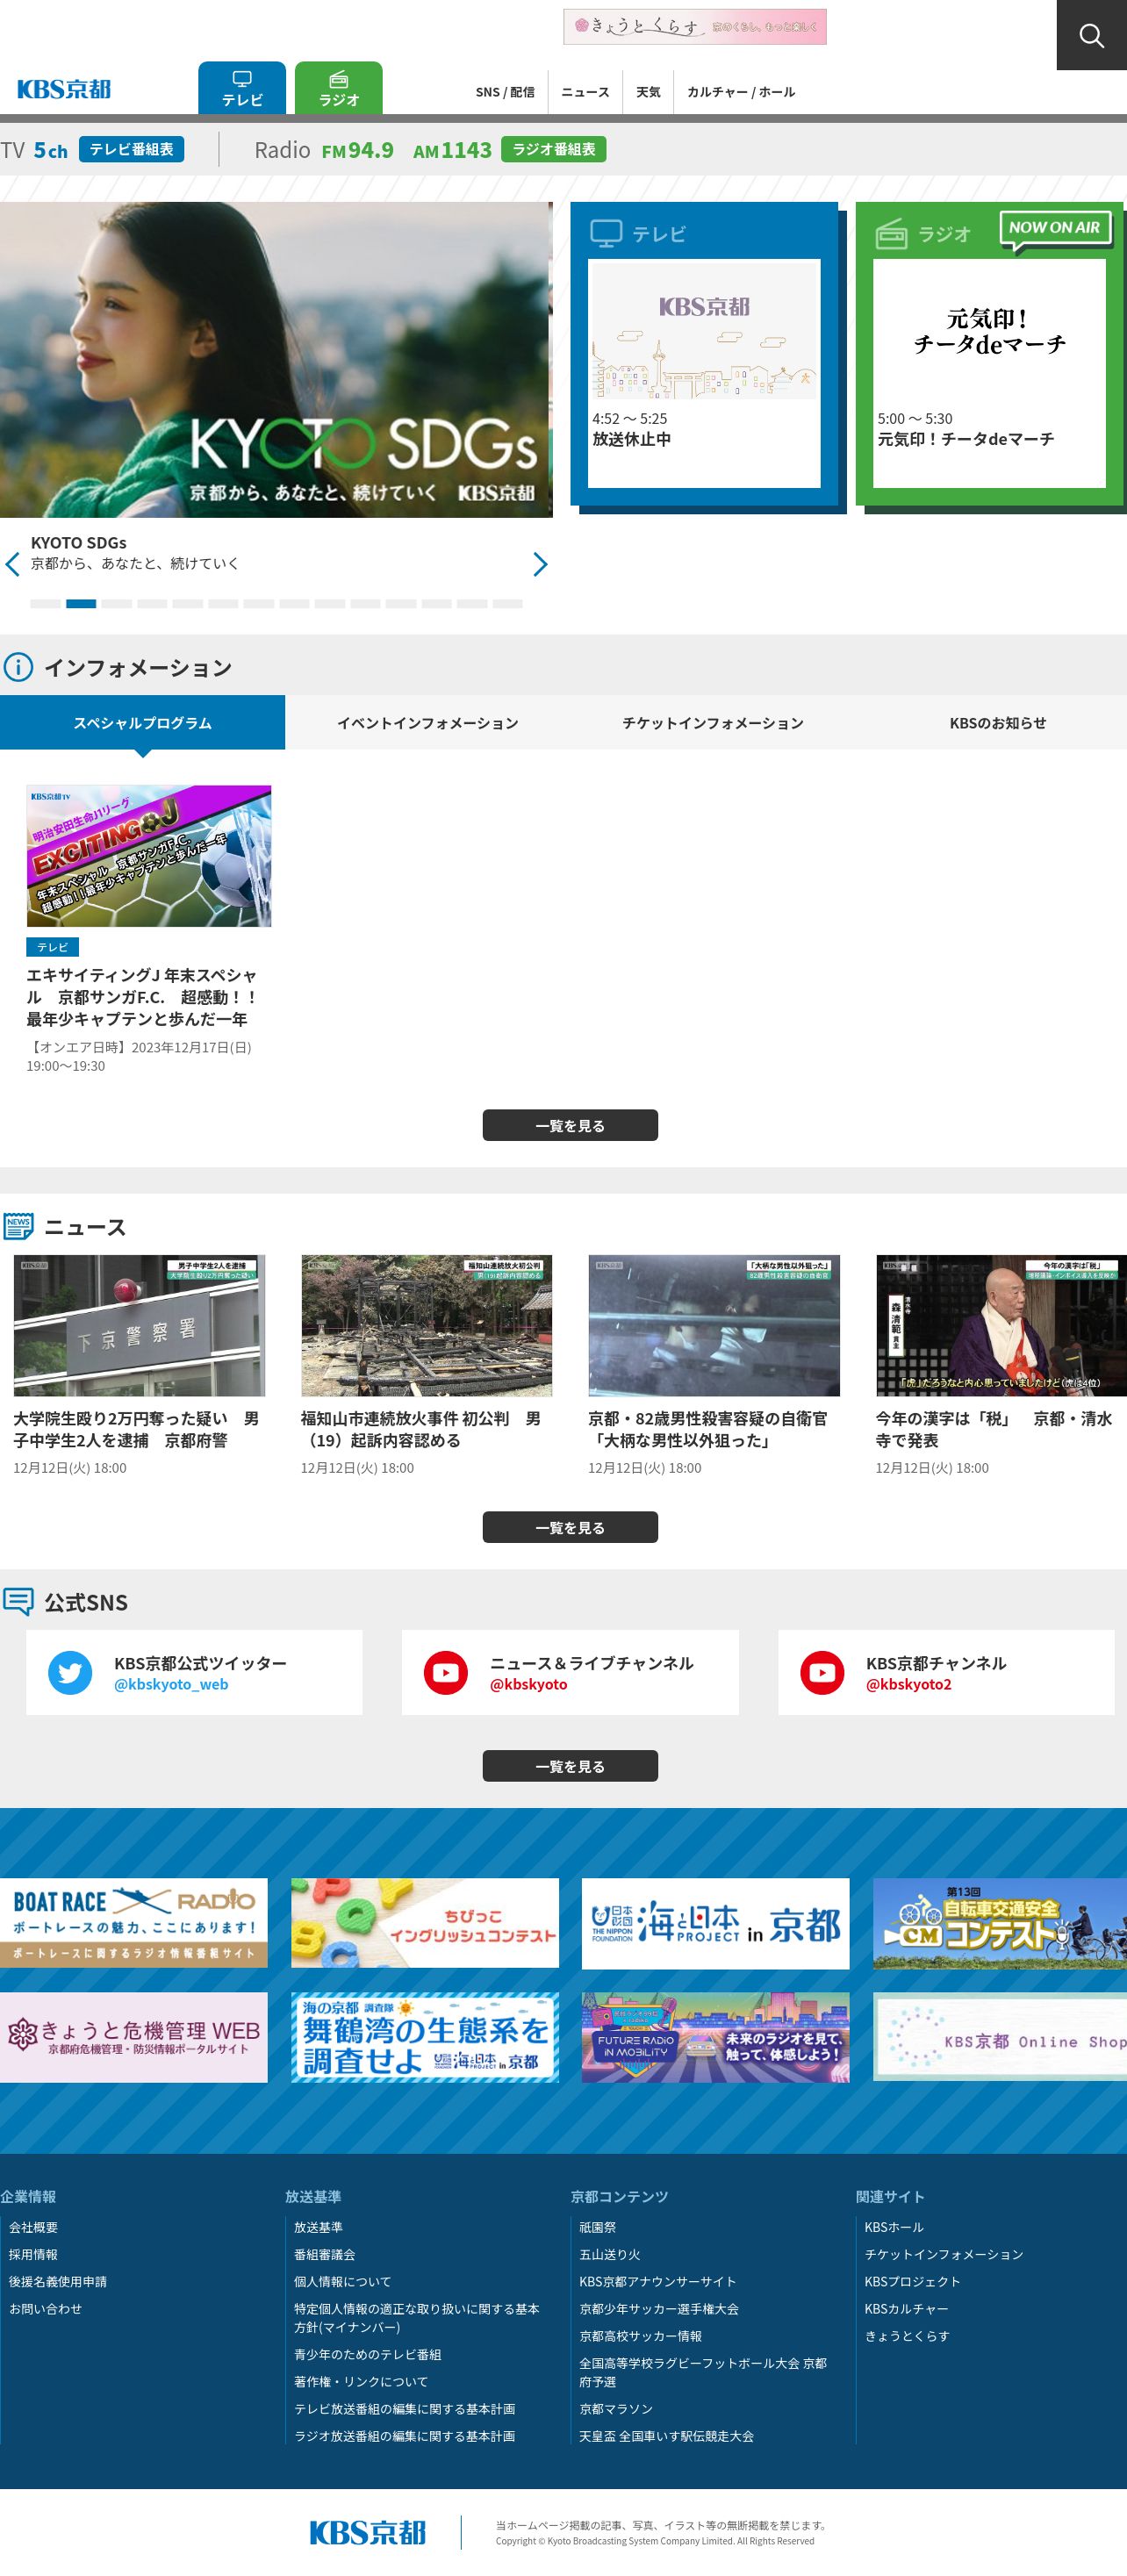This screenshot has height=2576, width=1127.
Task: Open the きょうと危機管理WEB banner
Action: [134, 2037]
